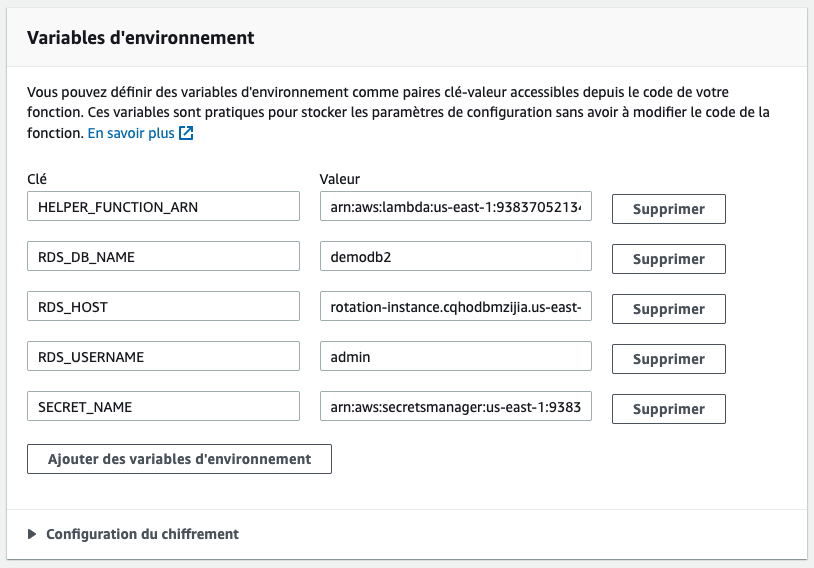The width and height of the screenshot is (814, 568).
Task: Click the external link icon beside En savoir plus
Action: (186, 133)
